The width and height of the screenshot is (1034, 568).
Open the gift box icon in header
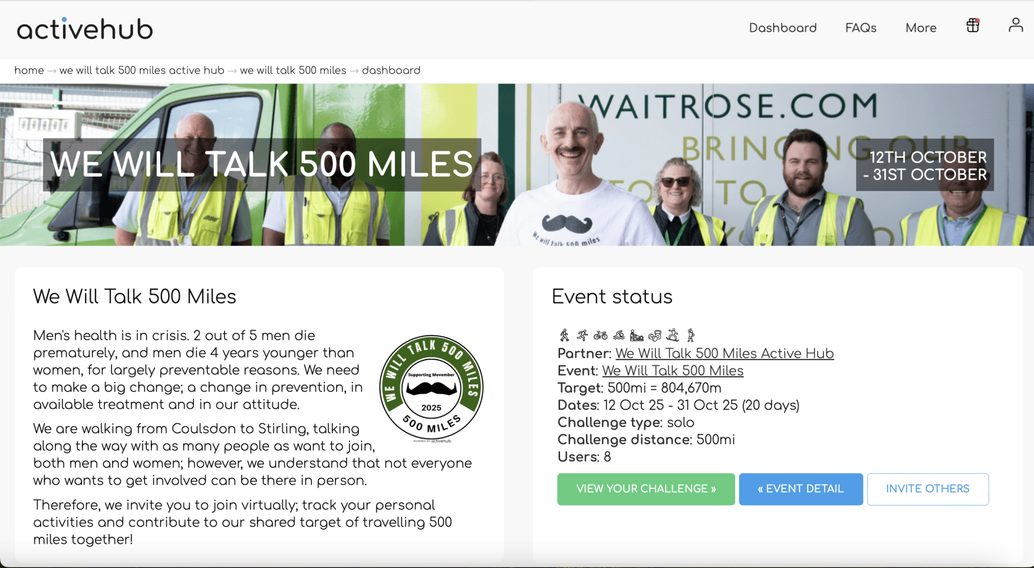(x=973, y=26)
